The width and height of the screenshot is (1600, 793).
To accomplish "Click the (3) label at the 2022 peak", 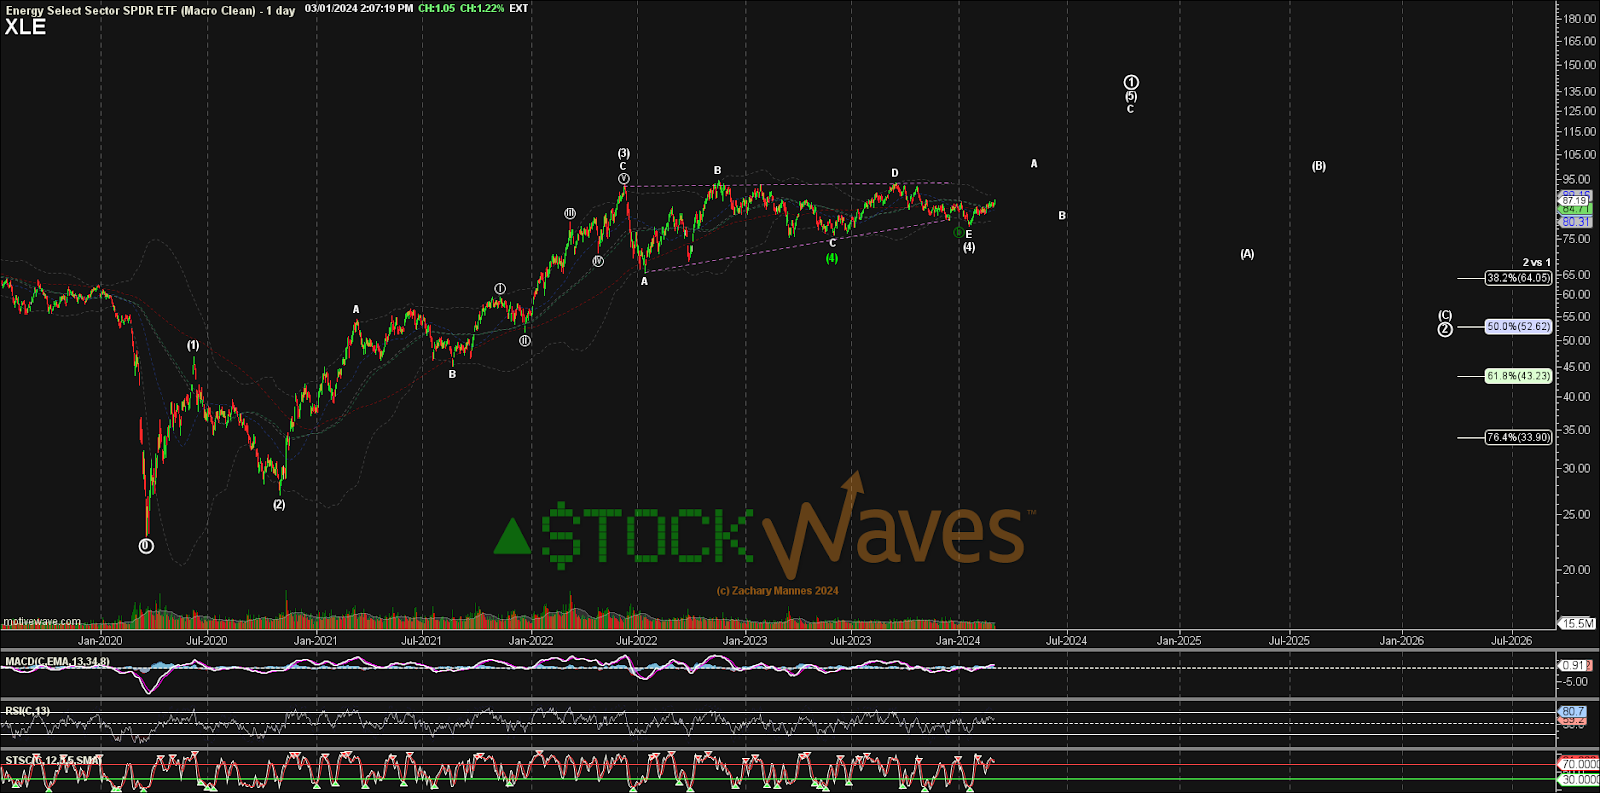I will click(623, 154).
